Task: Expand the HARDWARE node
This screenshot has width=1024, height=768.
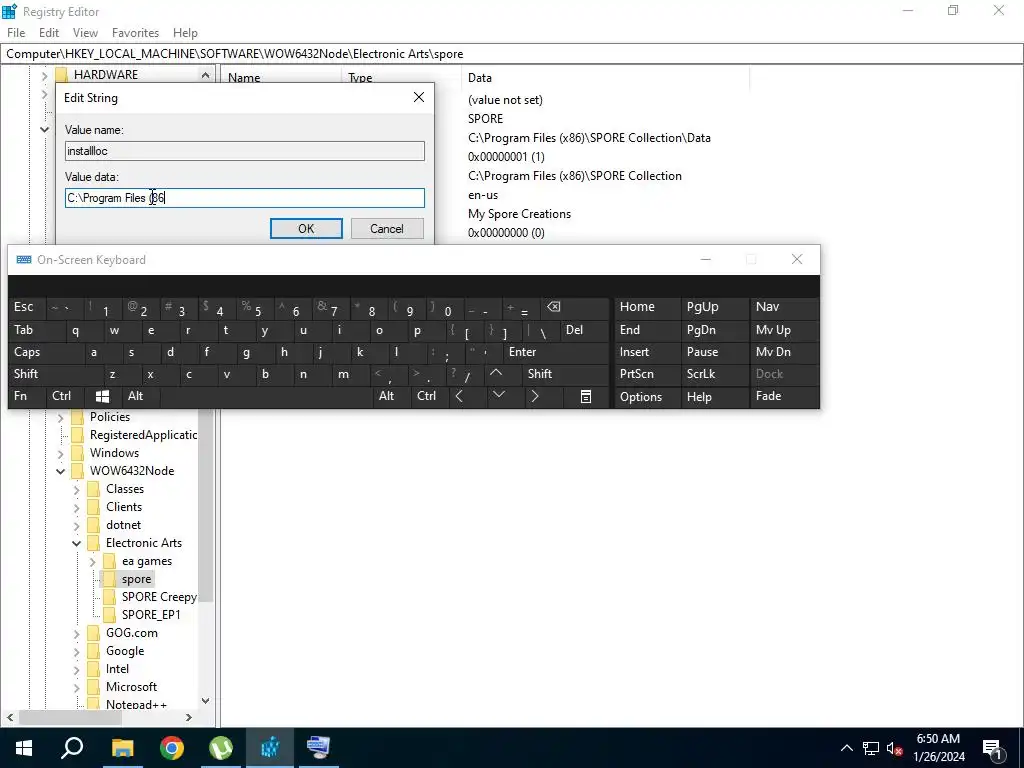Action: coord(44,75)
